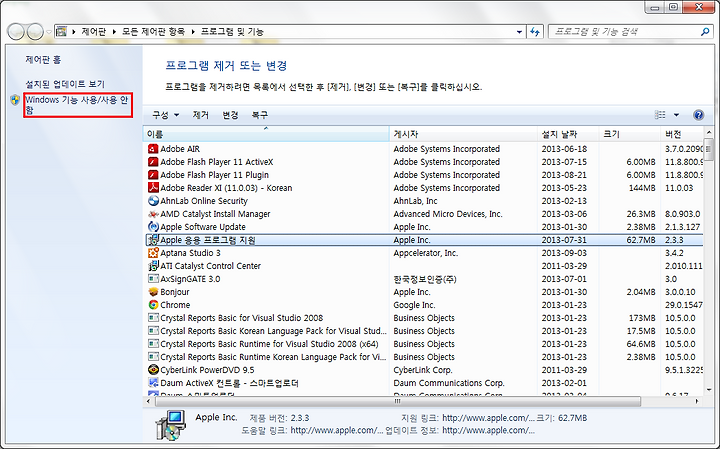Open help with the question mark icon

(698, 115)
